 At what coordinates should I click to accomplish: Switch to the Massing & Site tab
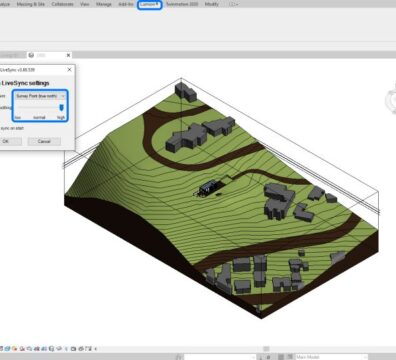pos(31,4)
